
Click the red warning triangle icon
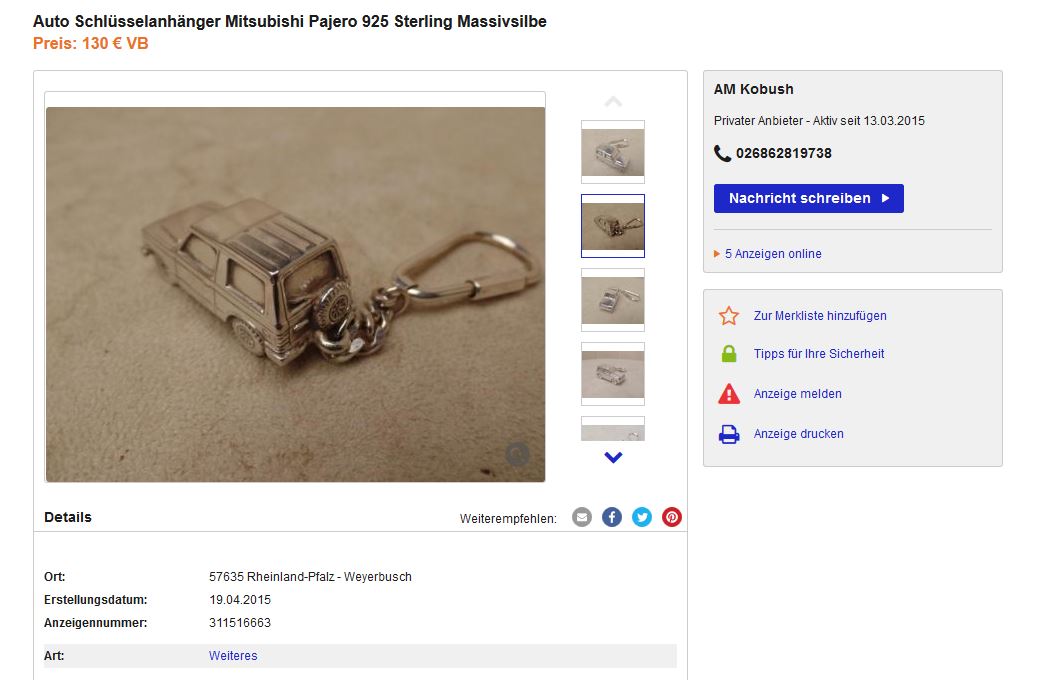pos(729,394)
